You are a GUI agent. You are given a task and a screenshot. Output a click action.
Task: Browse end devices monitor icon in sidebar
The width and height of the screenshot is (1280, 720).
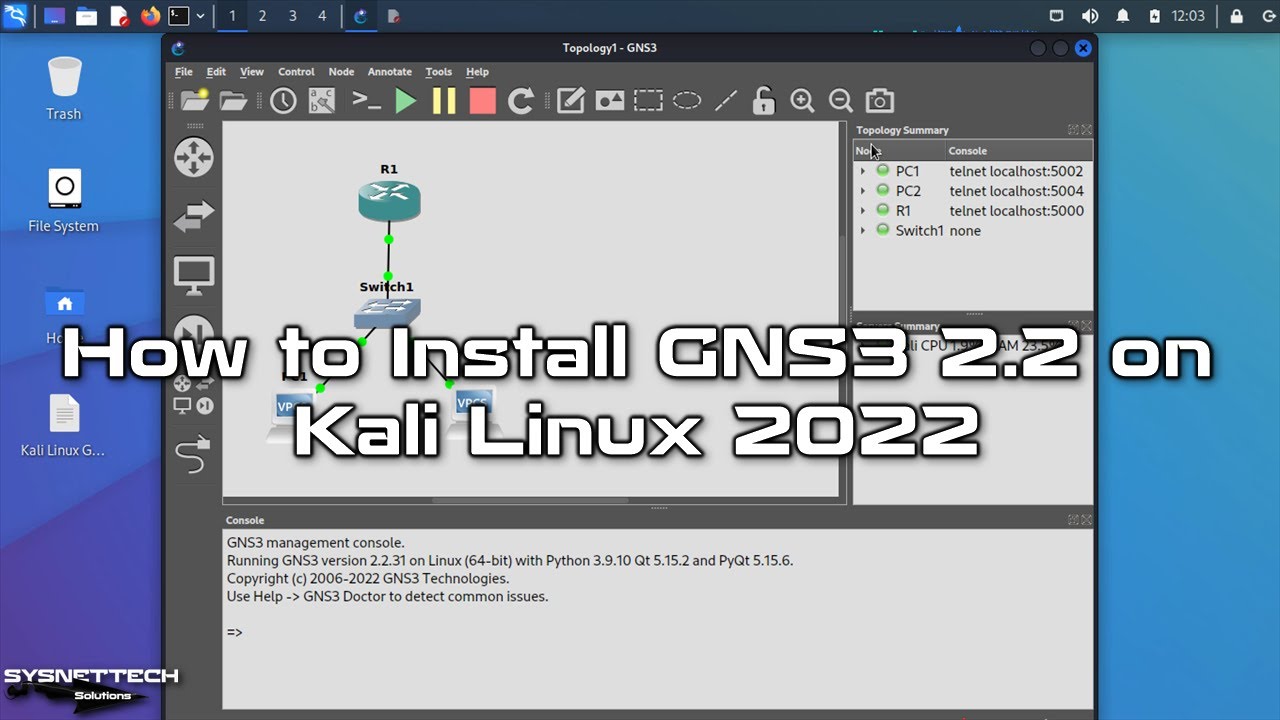point(194,276)
